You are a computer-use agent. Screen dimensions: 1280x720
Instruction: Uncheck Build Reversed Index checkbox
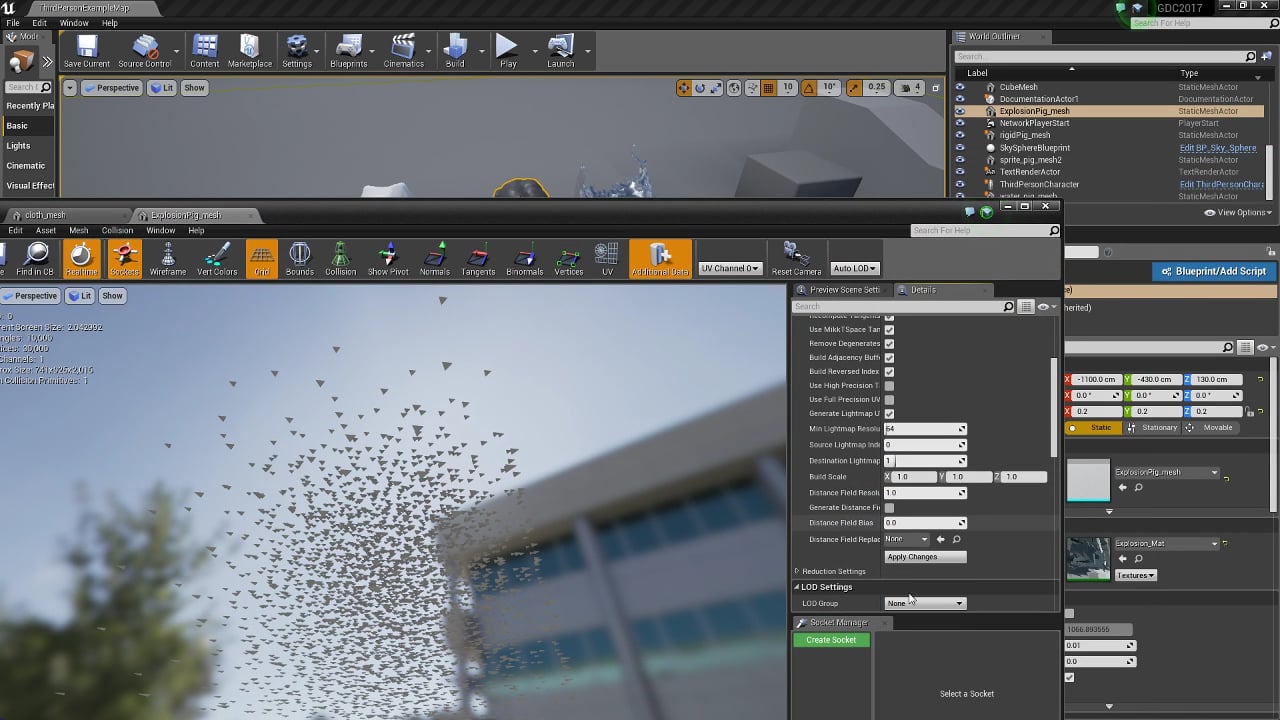point(889,371)
